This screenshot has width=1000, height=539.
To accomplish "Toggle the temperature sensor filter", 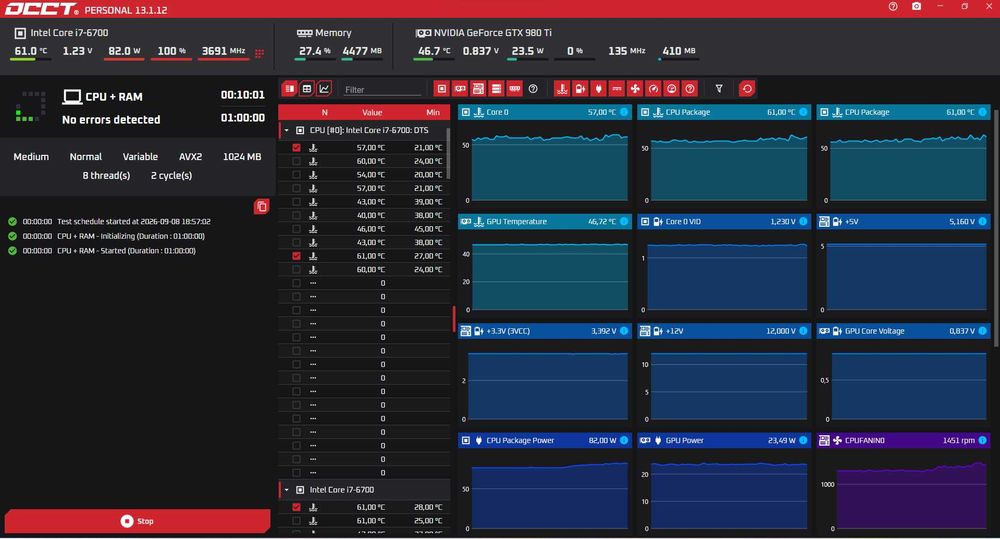I will (562, 89).
